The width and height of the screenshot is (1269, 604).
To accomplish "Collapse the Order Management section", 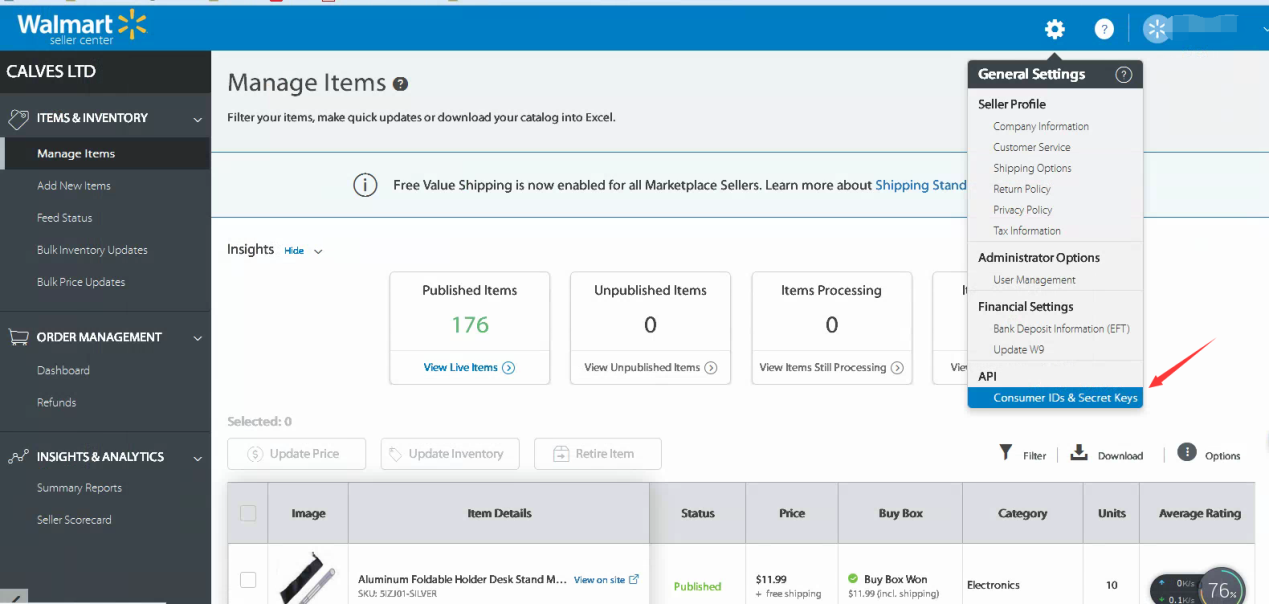I will pos(197,337).
